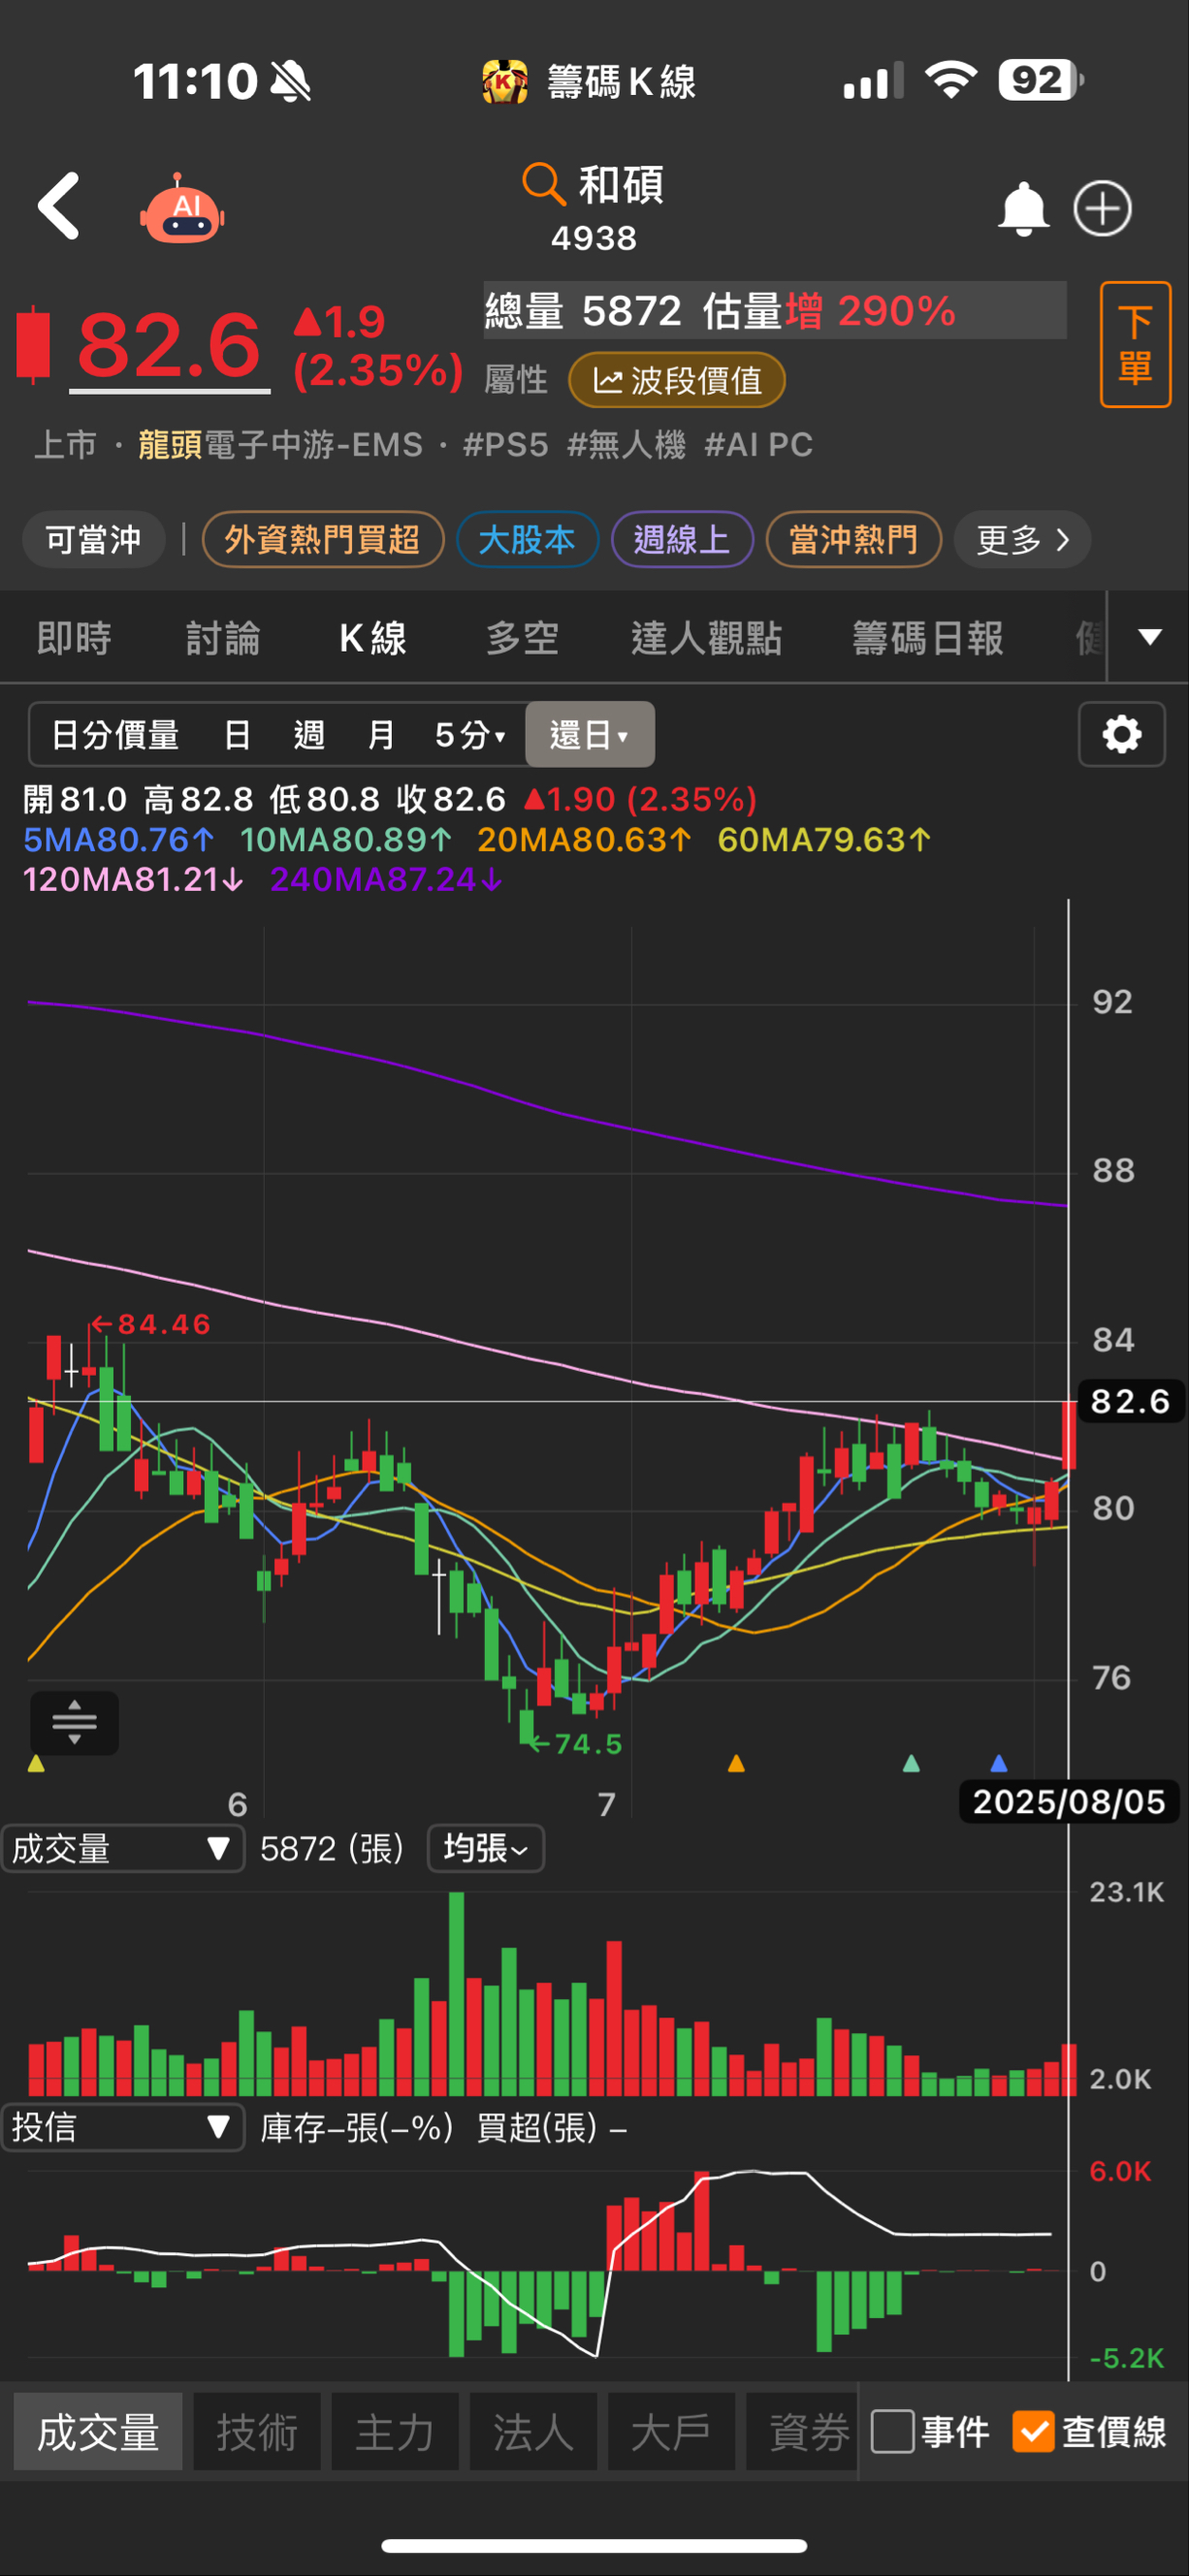Tap the 74.5 low price marker

point(576,1744)
